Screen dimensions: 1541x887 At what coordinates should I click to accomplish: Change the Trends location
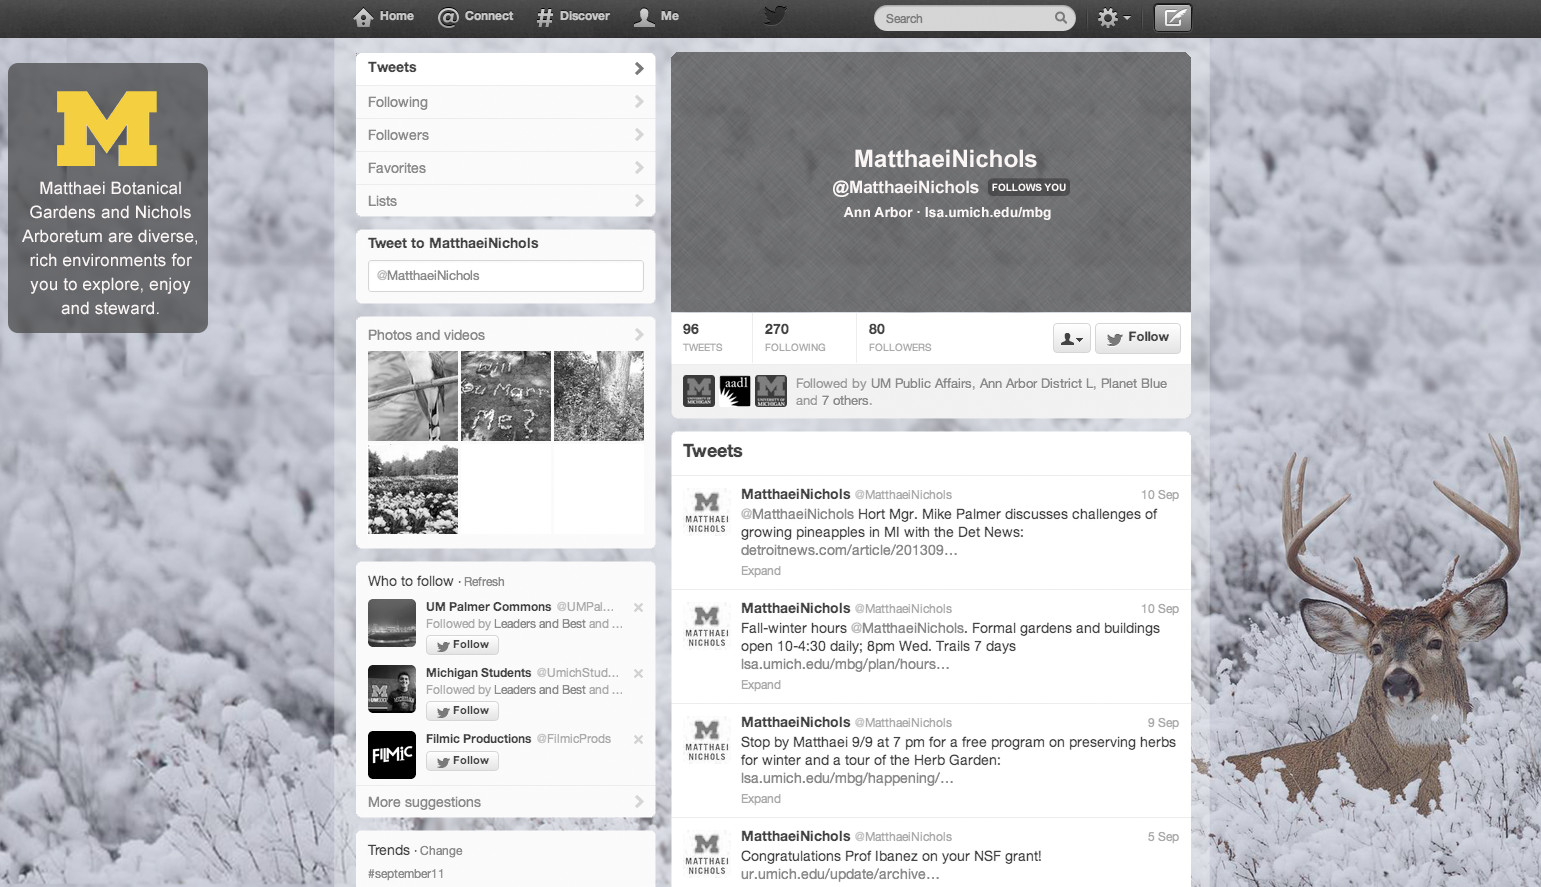coord(441,851)
